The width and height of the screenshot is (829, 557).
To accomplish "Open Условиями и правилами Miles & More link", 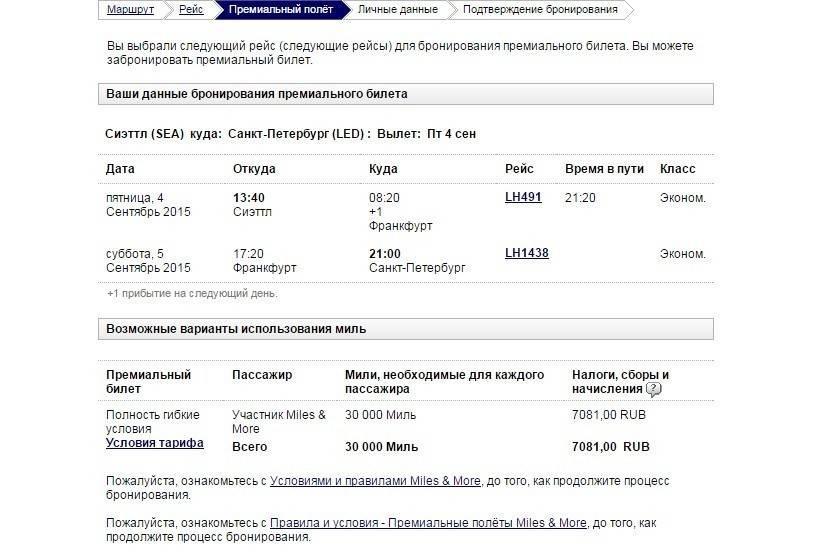I will tap(375, 481).
